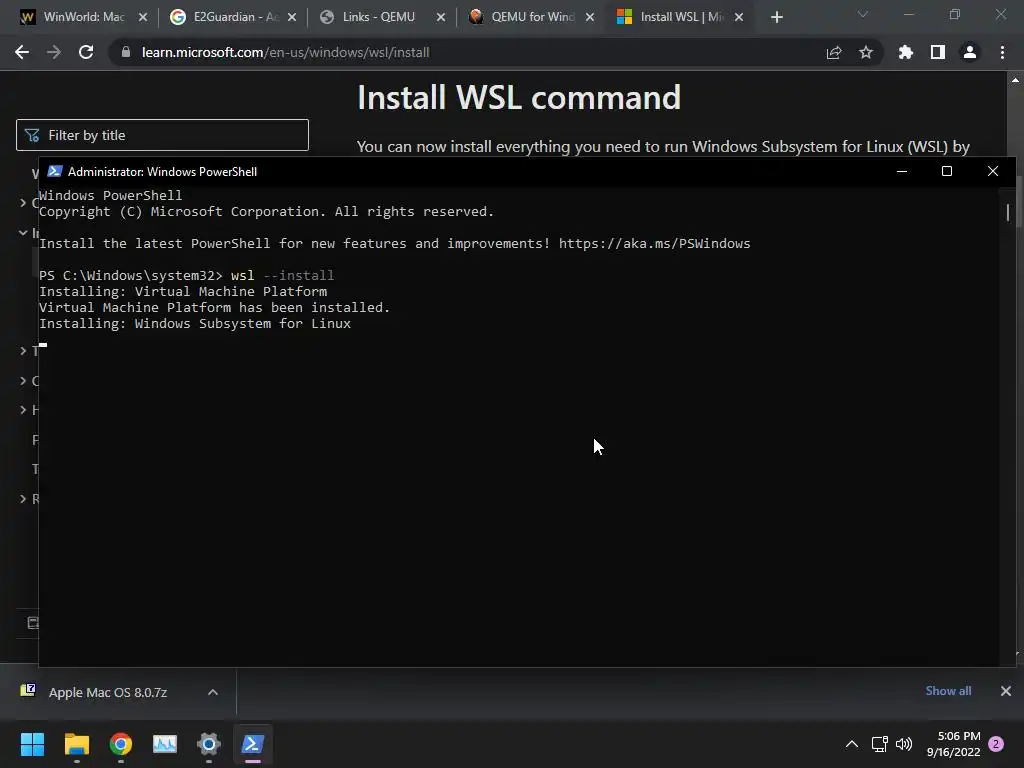Click text 'Virtual Machine Platform has been installed.'

[214, 307]
